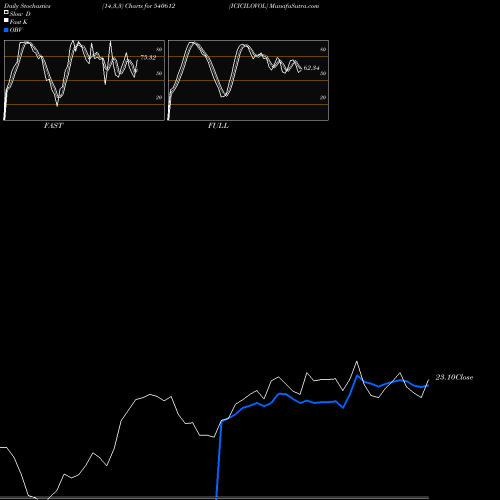Click the blue OBV legend swatch
Image resolution: width=500 pixels, height=500 pixels.
tap(6, 30)
